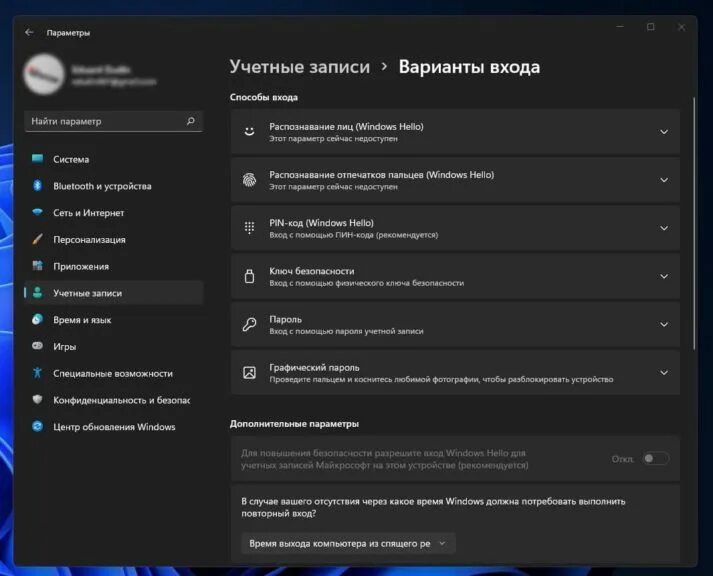Click the Bluetooth icon in the sidebar
Image resolution: width=713 pixels, height=576 pixels.
38,185
